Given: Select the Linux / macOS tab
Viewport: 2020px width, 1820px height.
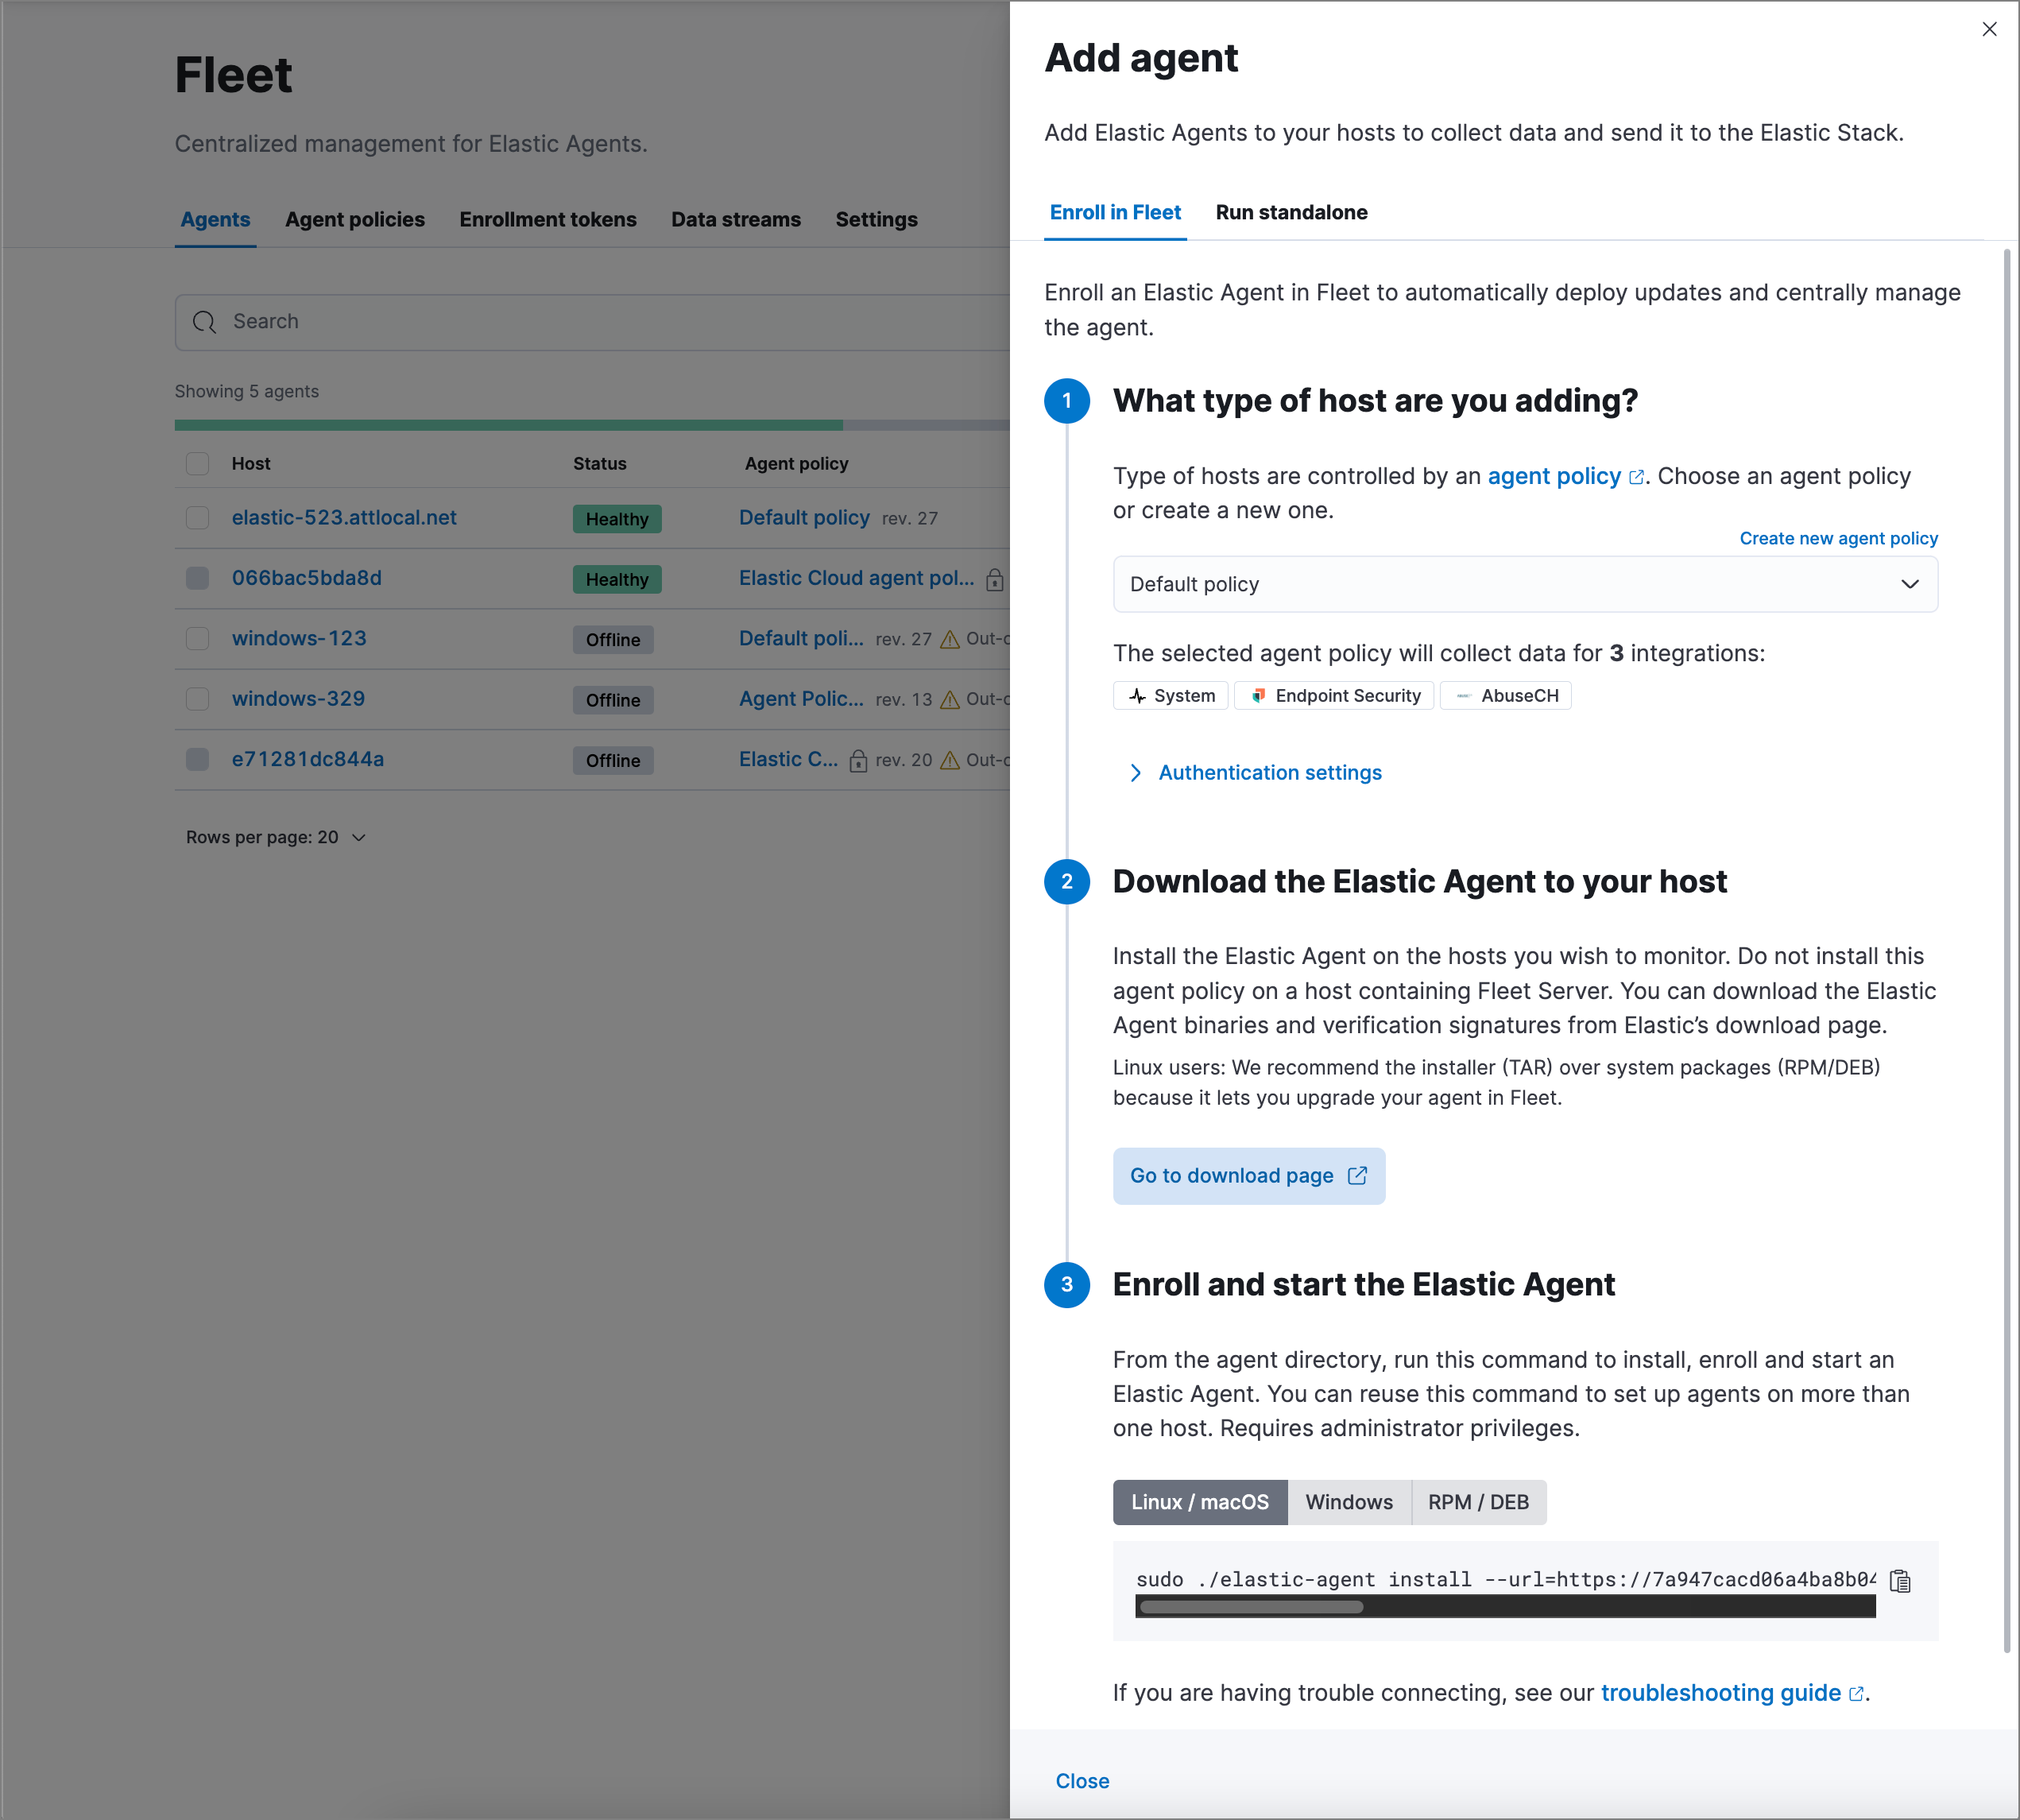Looking at the screenshot, I should (1200, 1501).
